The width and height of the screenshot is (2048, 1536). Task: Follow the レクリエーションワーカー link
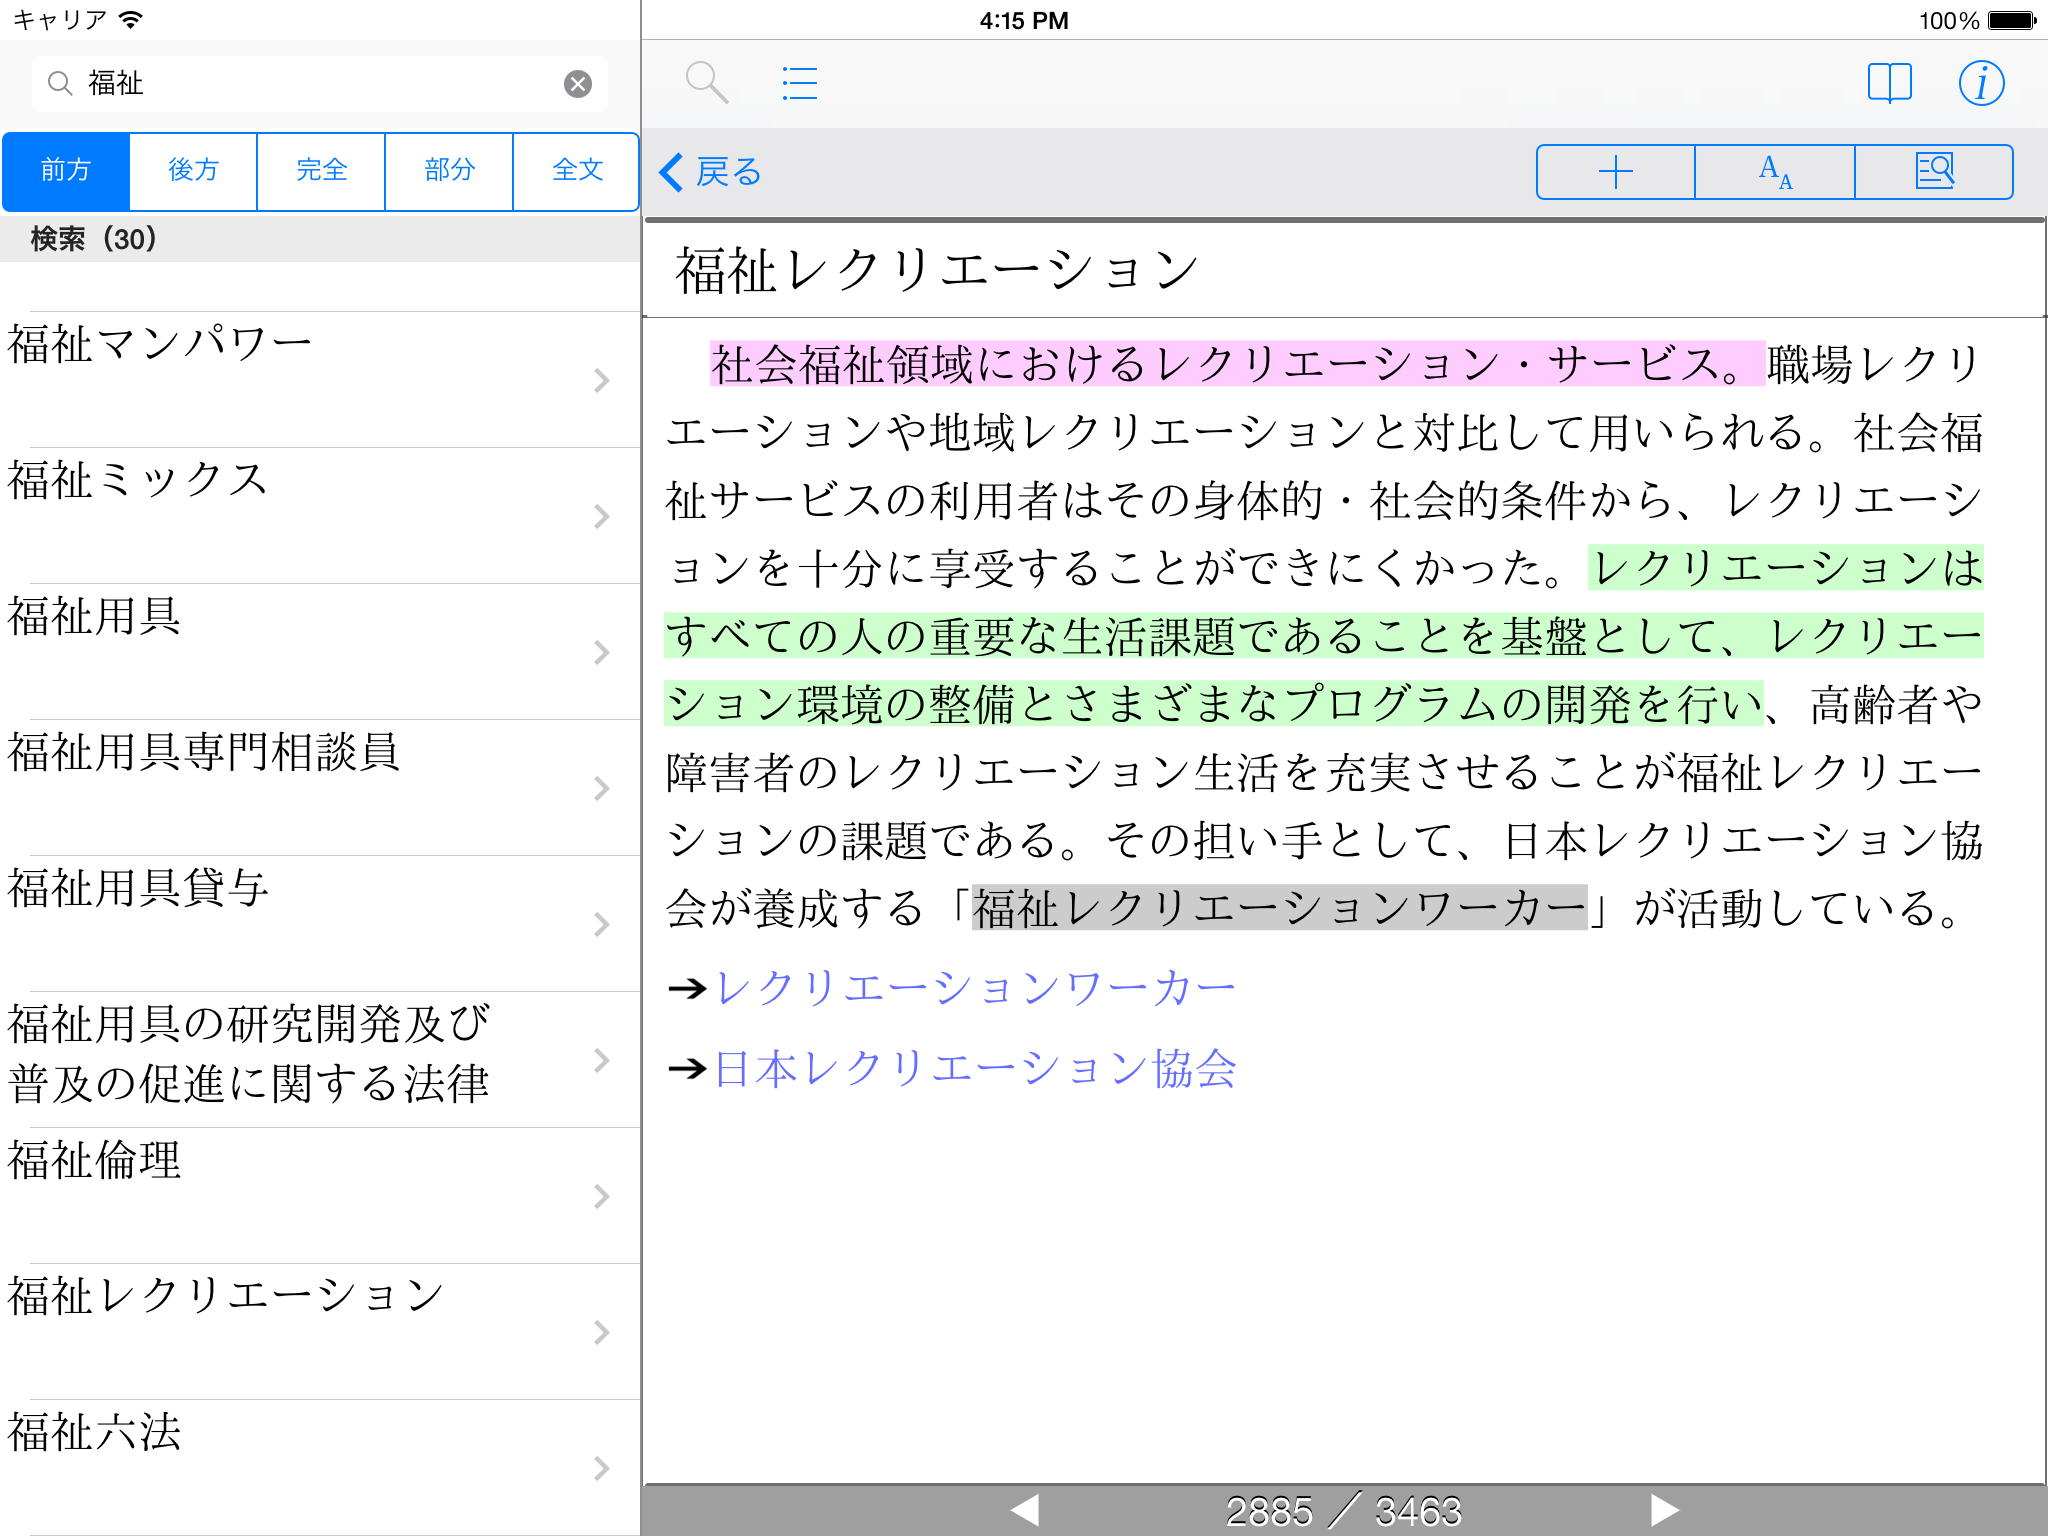[975, 989]
